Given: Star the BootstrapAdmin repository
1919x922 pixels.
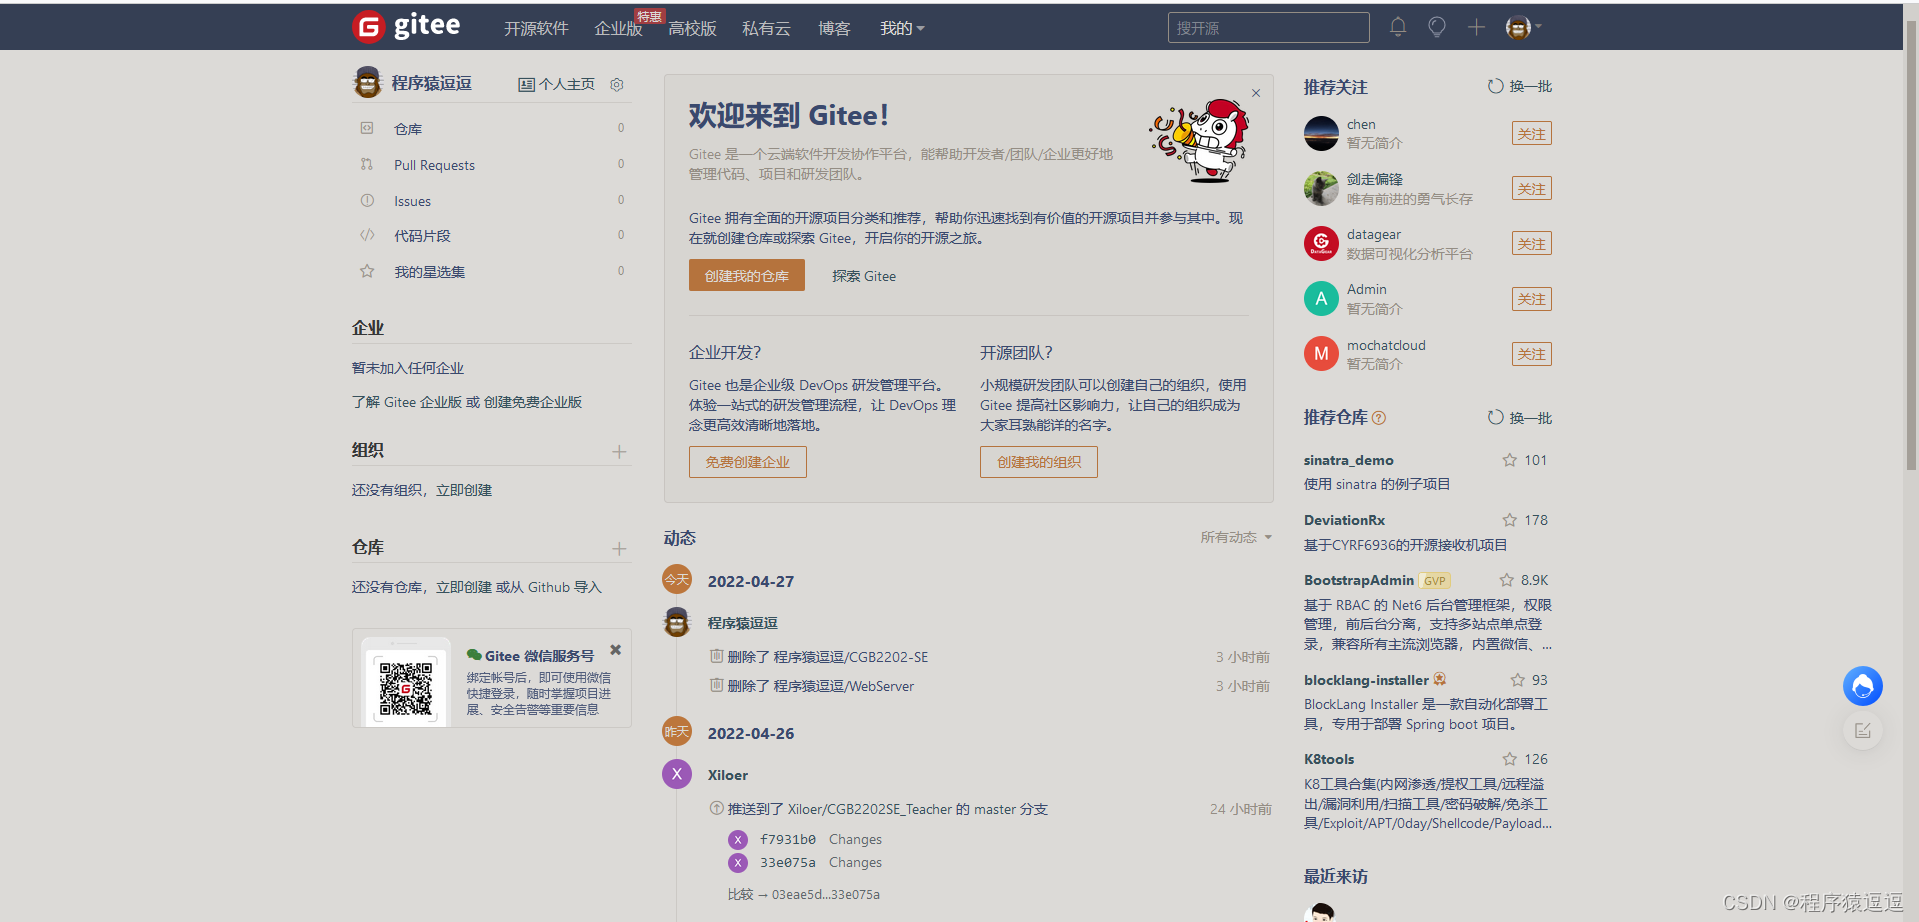Looking at the screenshot, I should pos(1506,580).
